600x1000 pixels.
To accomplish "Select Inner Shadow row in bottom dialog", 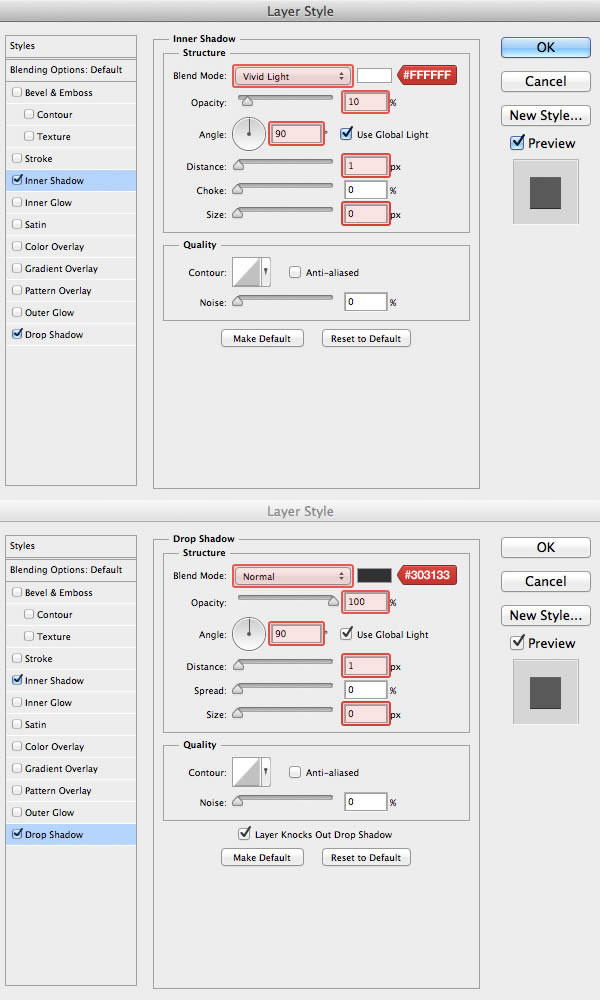I will 71,680.
